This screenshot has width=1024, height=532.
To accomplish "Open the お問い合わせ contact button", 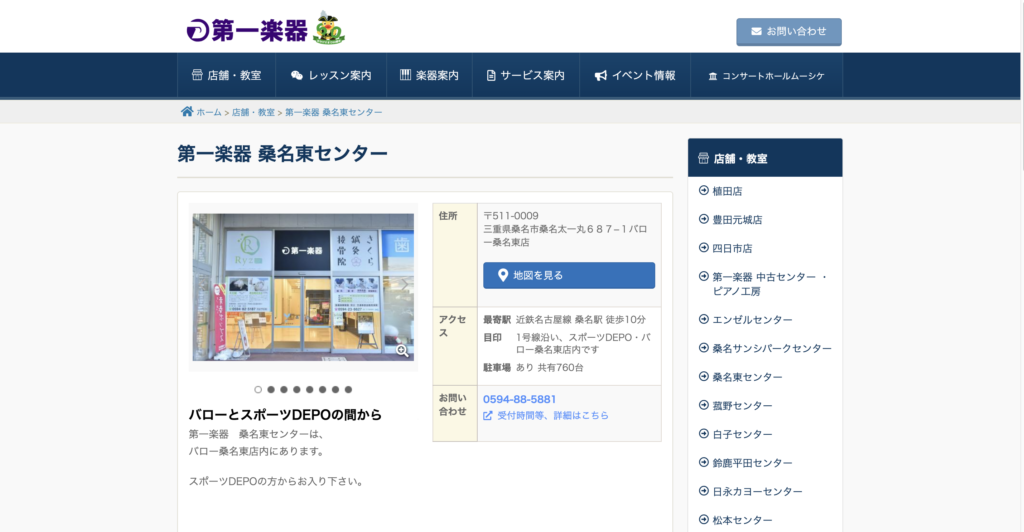I will point(788,31).
